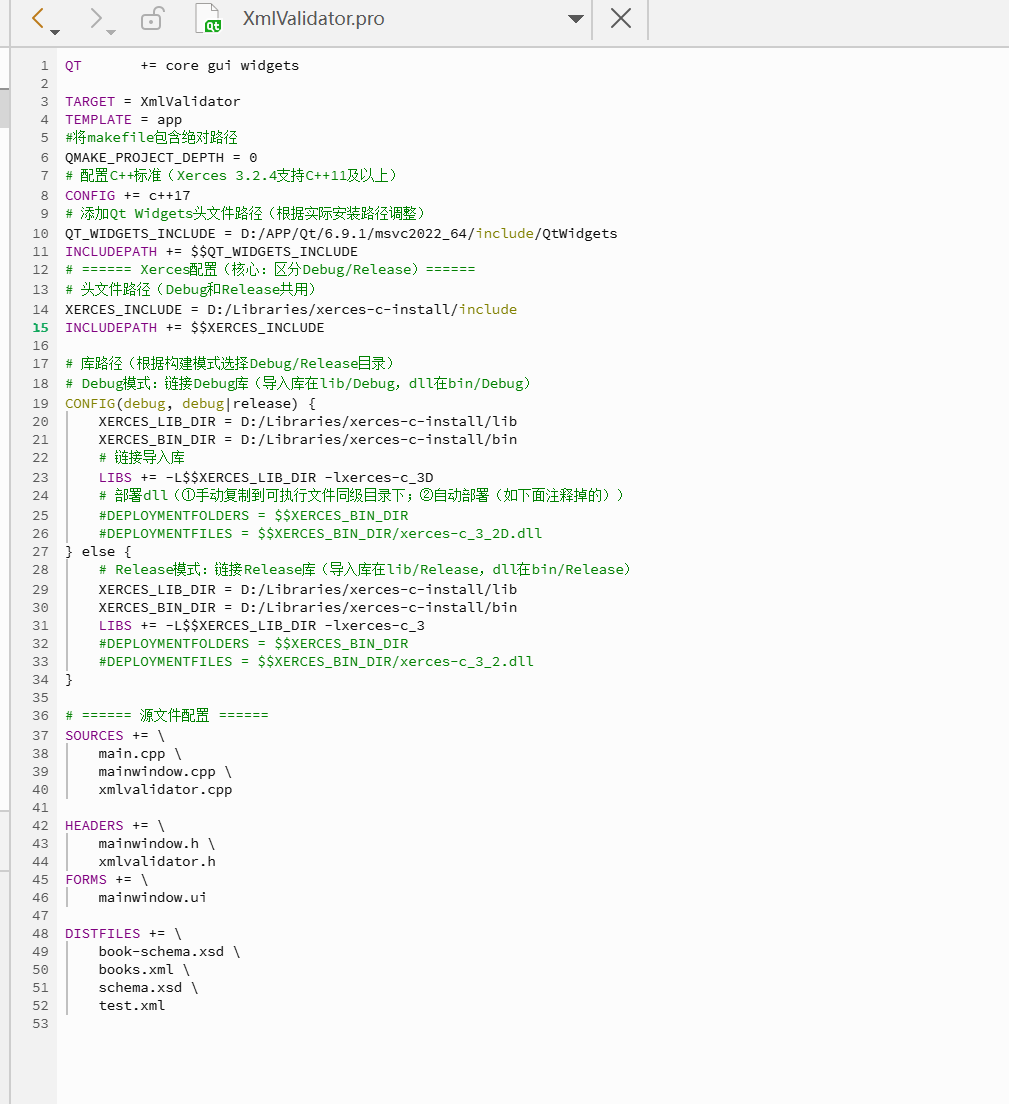Open the back-history dropdown arrow
The height and width of the screenshot is (1104, 1009).
(x=55, y=32)
